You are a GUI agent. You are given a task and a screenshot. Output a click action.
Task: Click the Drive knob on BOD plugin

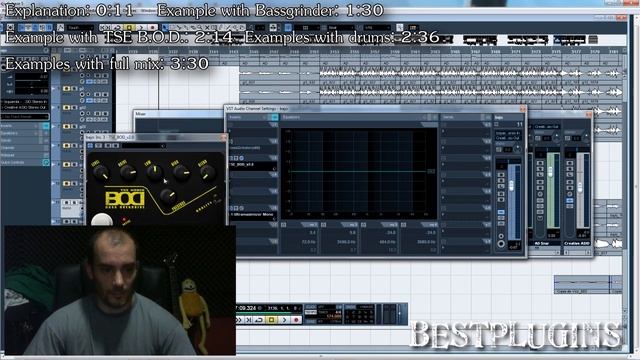click(128, 173)
